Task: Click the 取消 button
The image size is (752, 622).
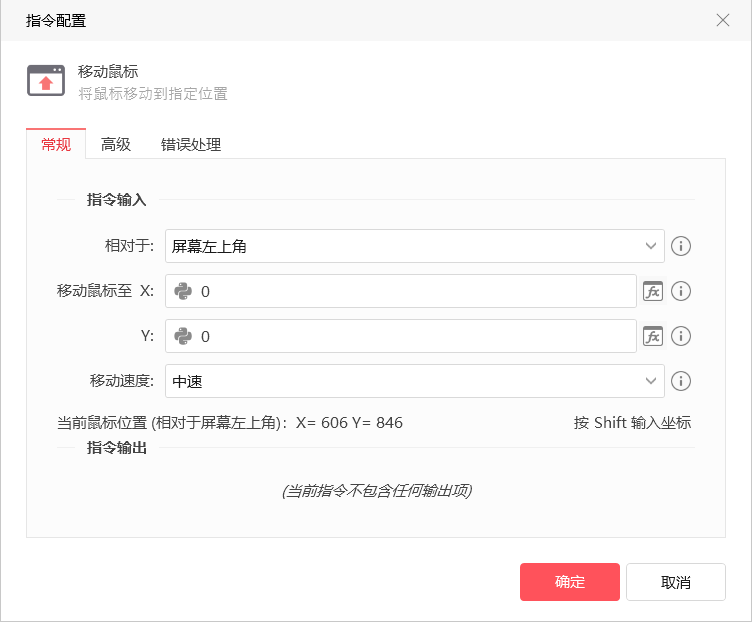Action: click(x=676, y=582)
